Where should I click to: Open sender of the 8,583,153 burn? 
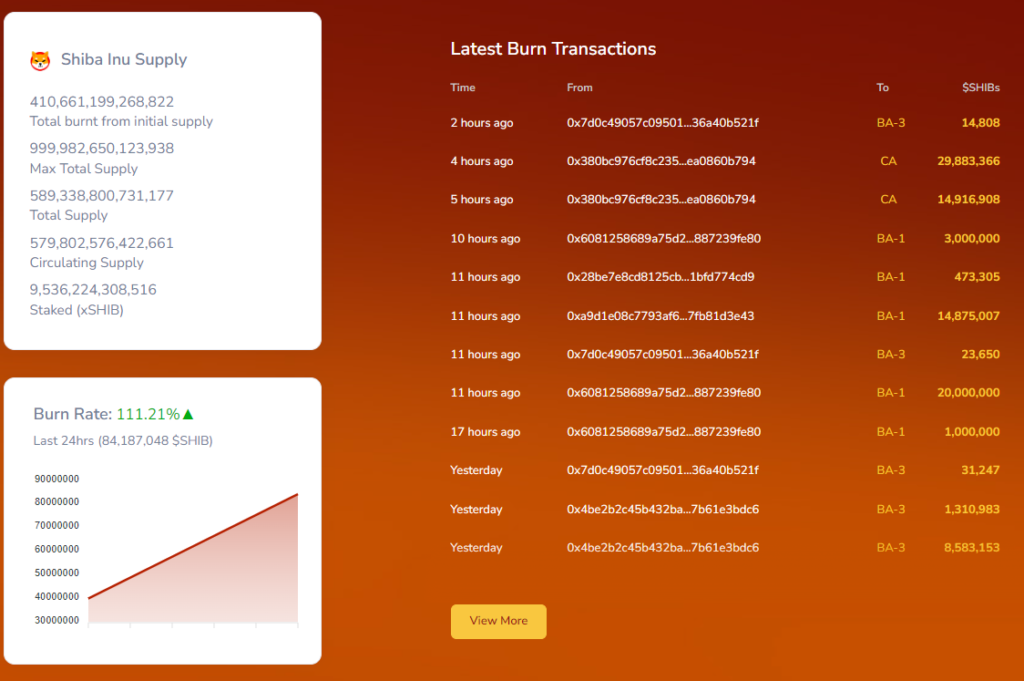tap(662, 548)
